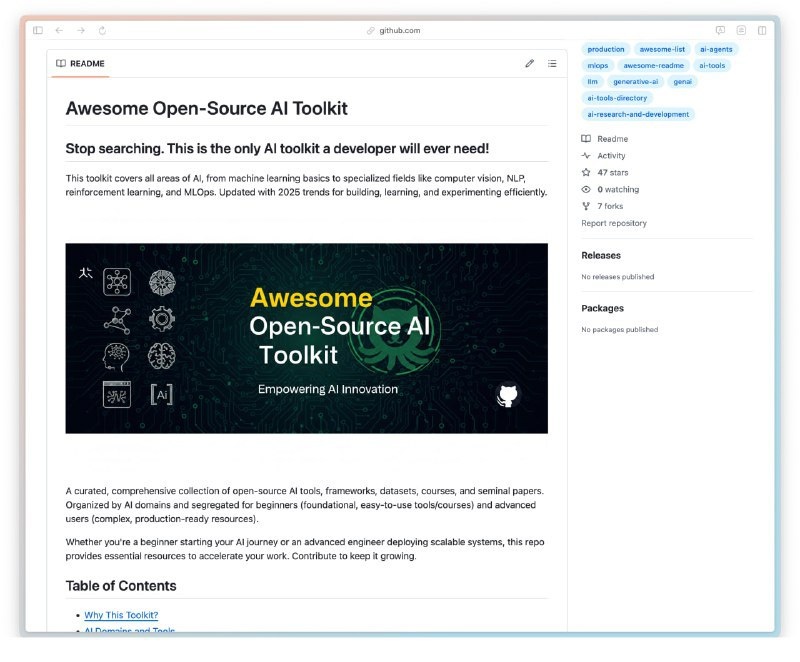The height and width of the screenshot is (662, 800).
Task: Click the Table of Contents heading
Action: 121,585
